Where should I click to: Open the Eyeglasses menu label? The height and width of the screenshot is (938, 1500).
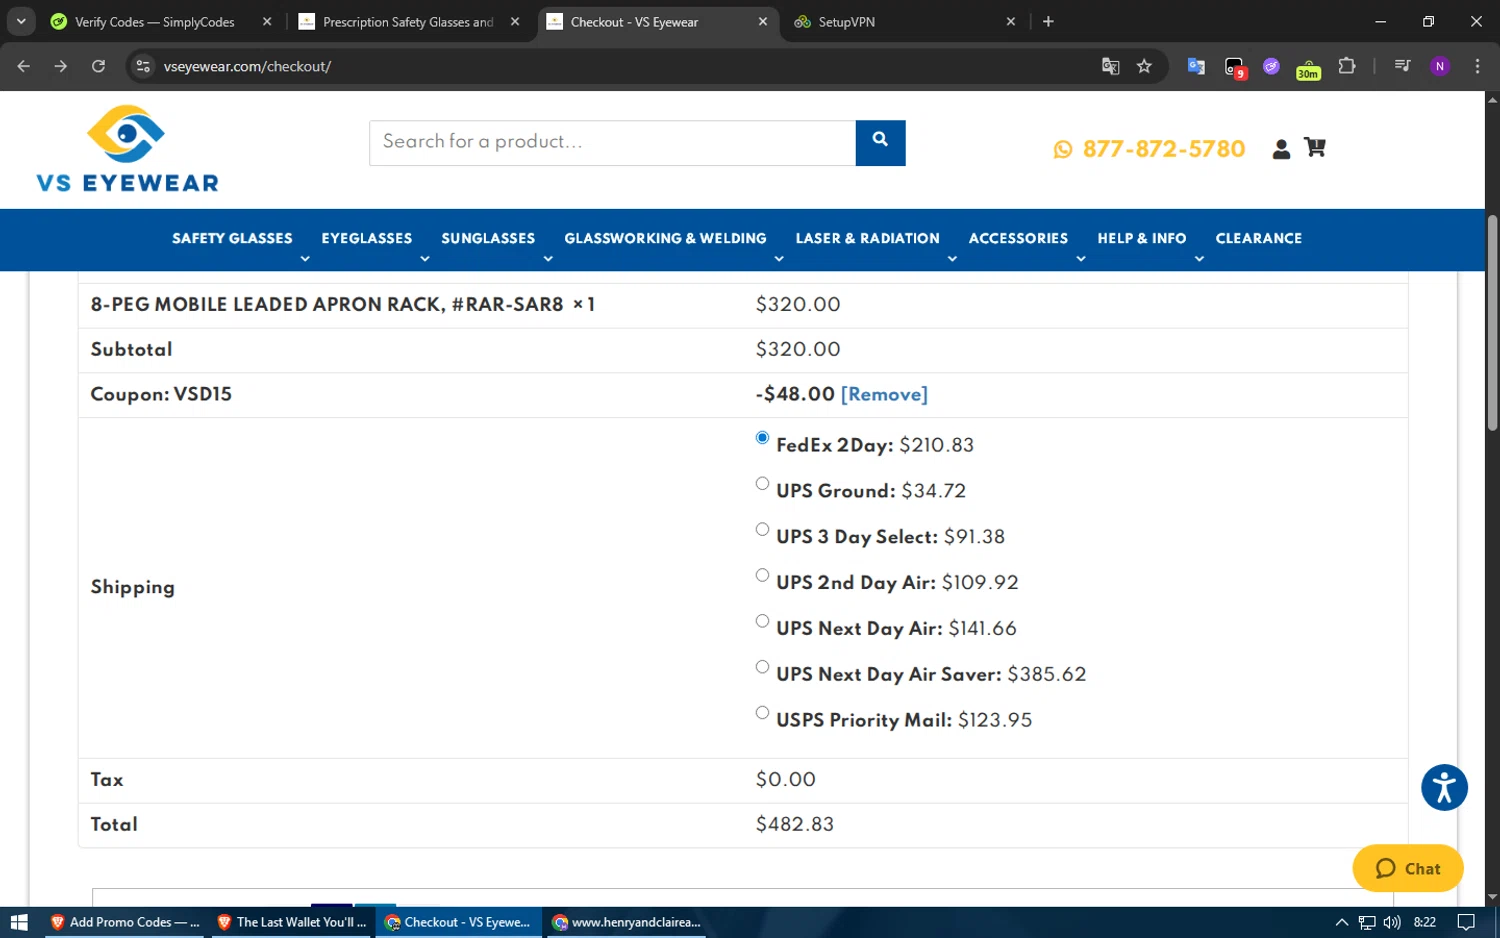(366, 239)
